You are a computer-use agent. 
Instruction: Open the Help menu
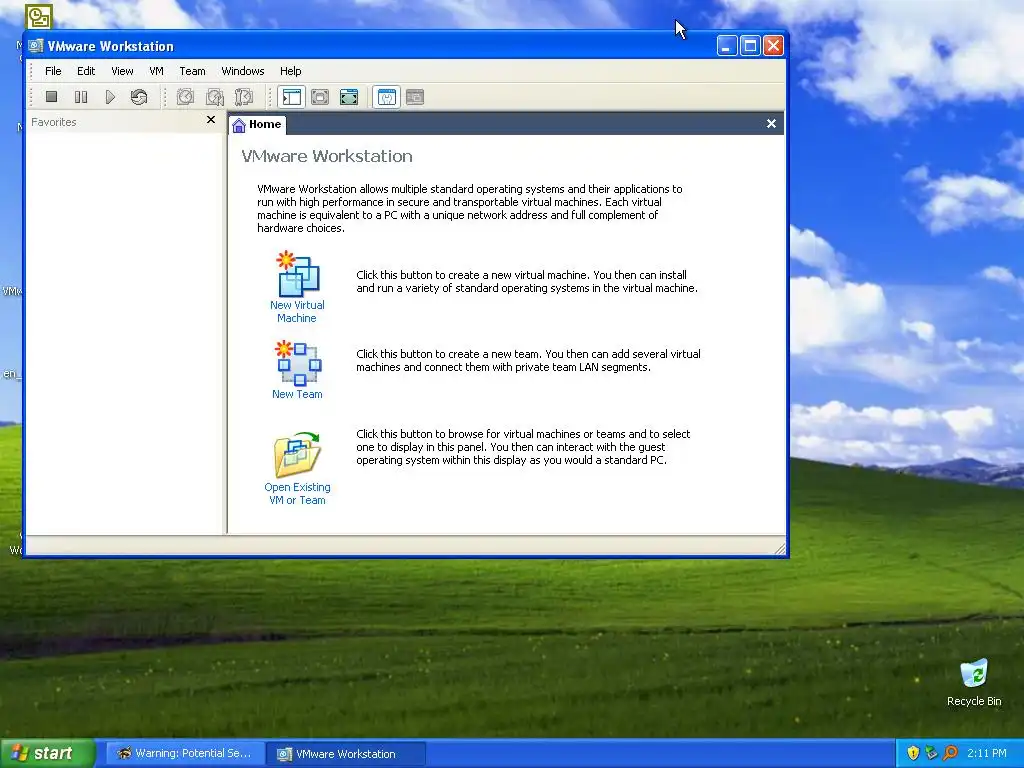tap(291, 71)
